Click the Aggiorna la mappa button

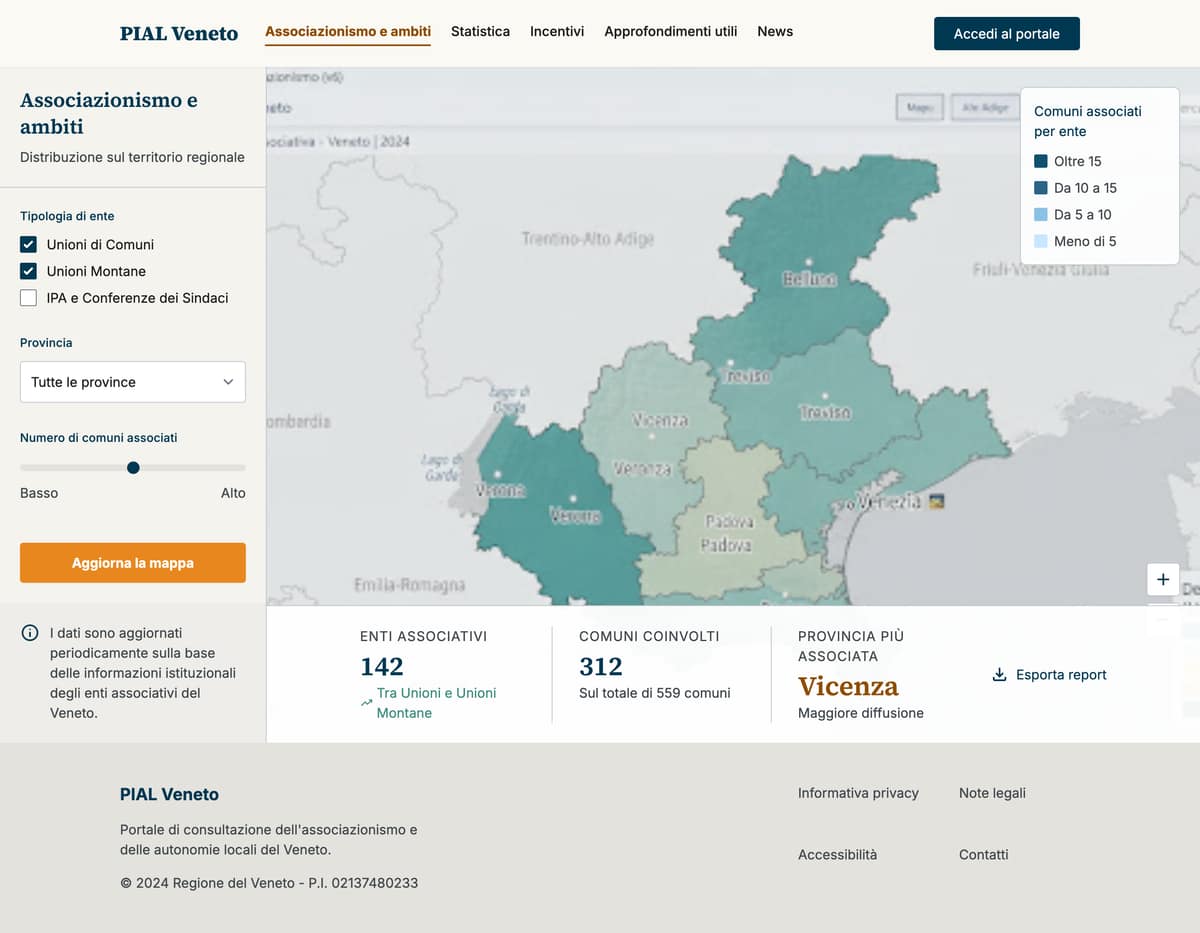[133, 563]
